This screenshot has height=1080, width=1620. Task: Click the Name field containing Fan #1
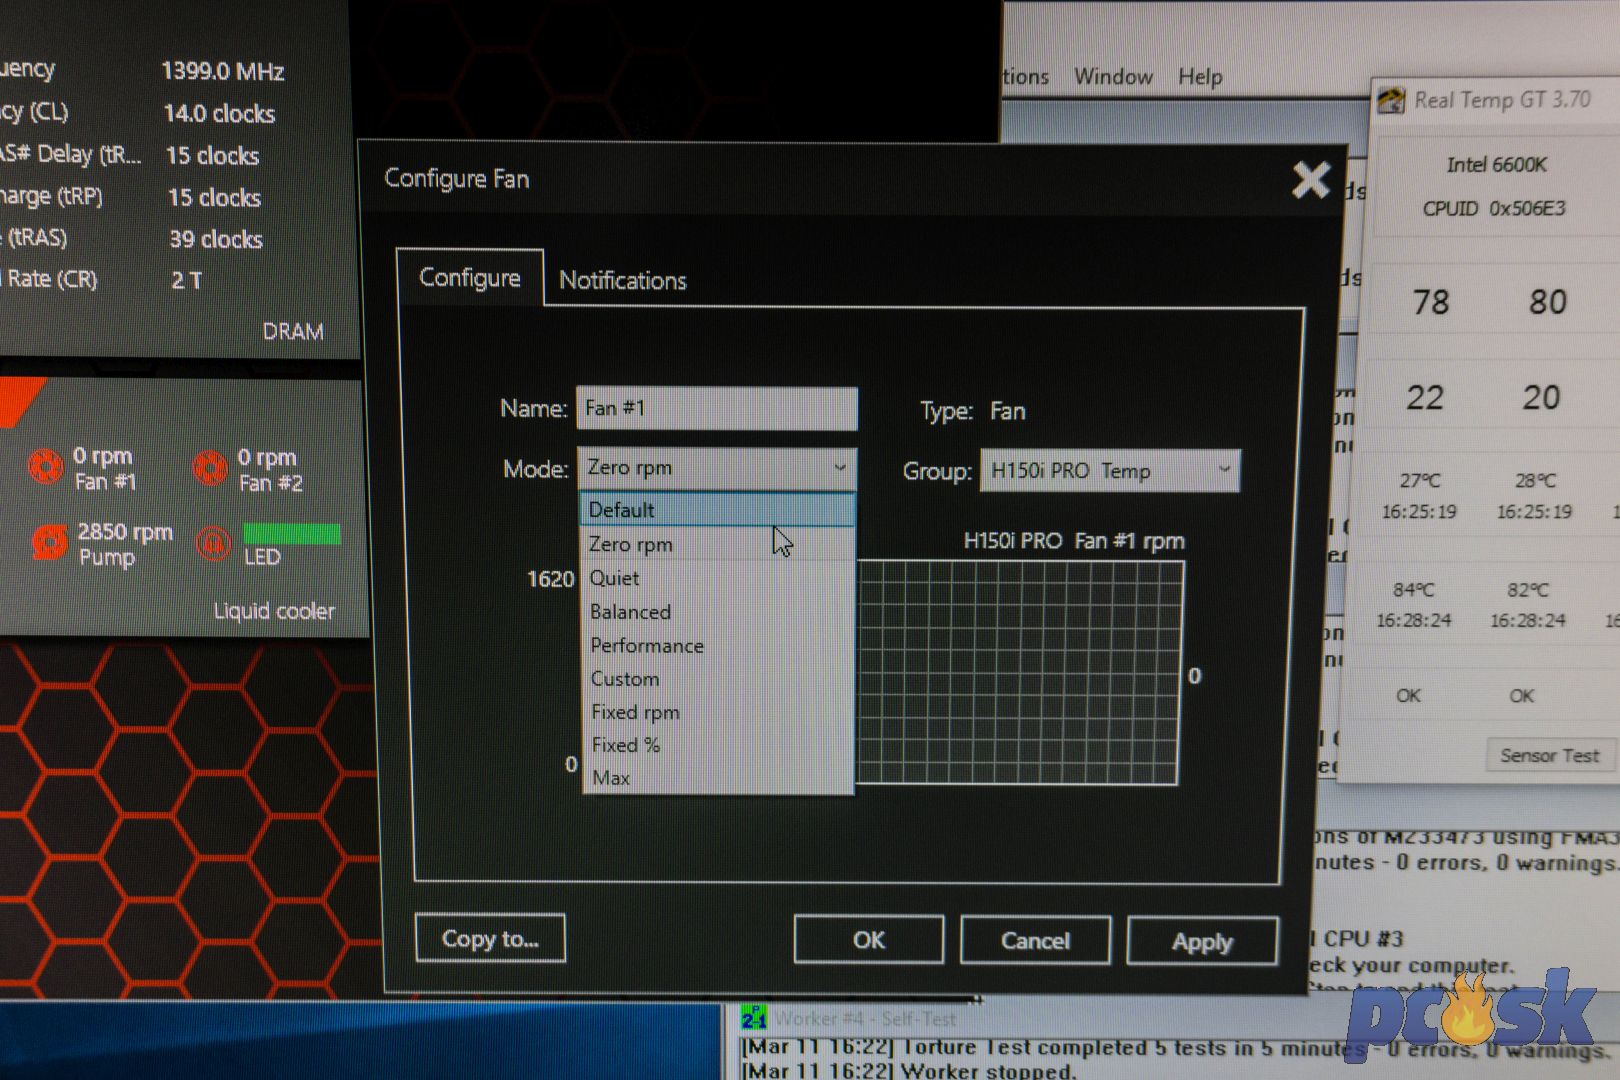[x=717, y=408]
